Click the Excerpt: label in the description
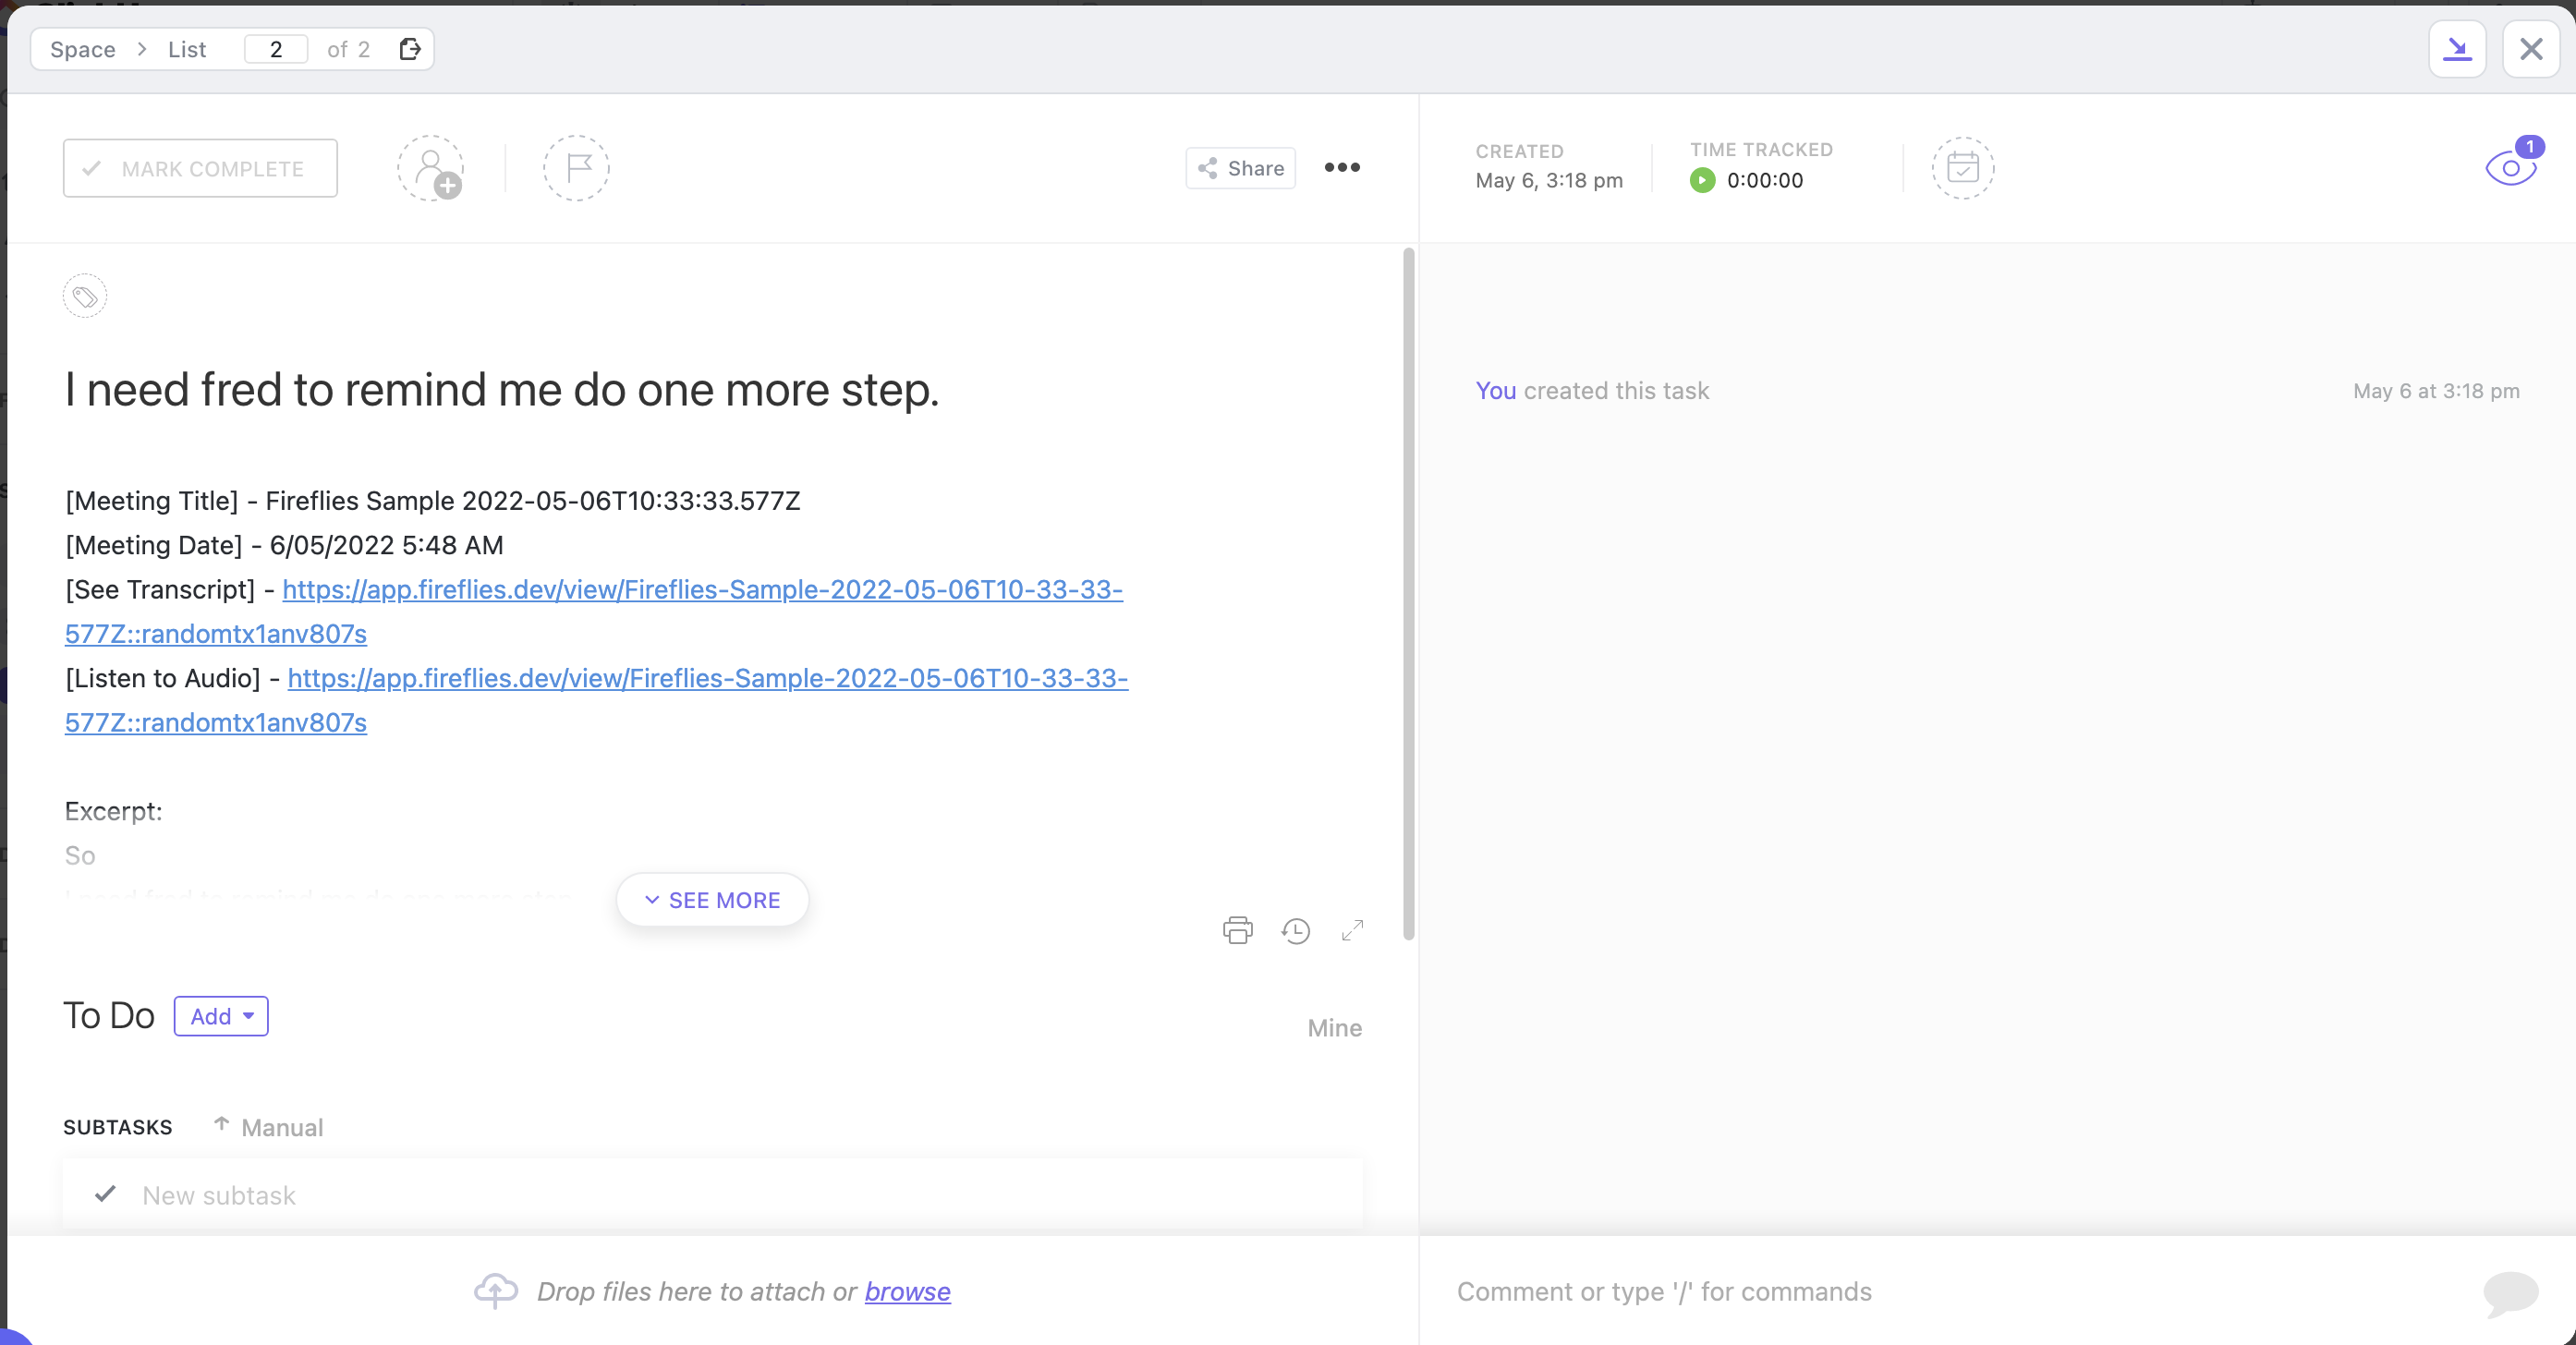The image size is (2576, 1345). point(113,811)
